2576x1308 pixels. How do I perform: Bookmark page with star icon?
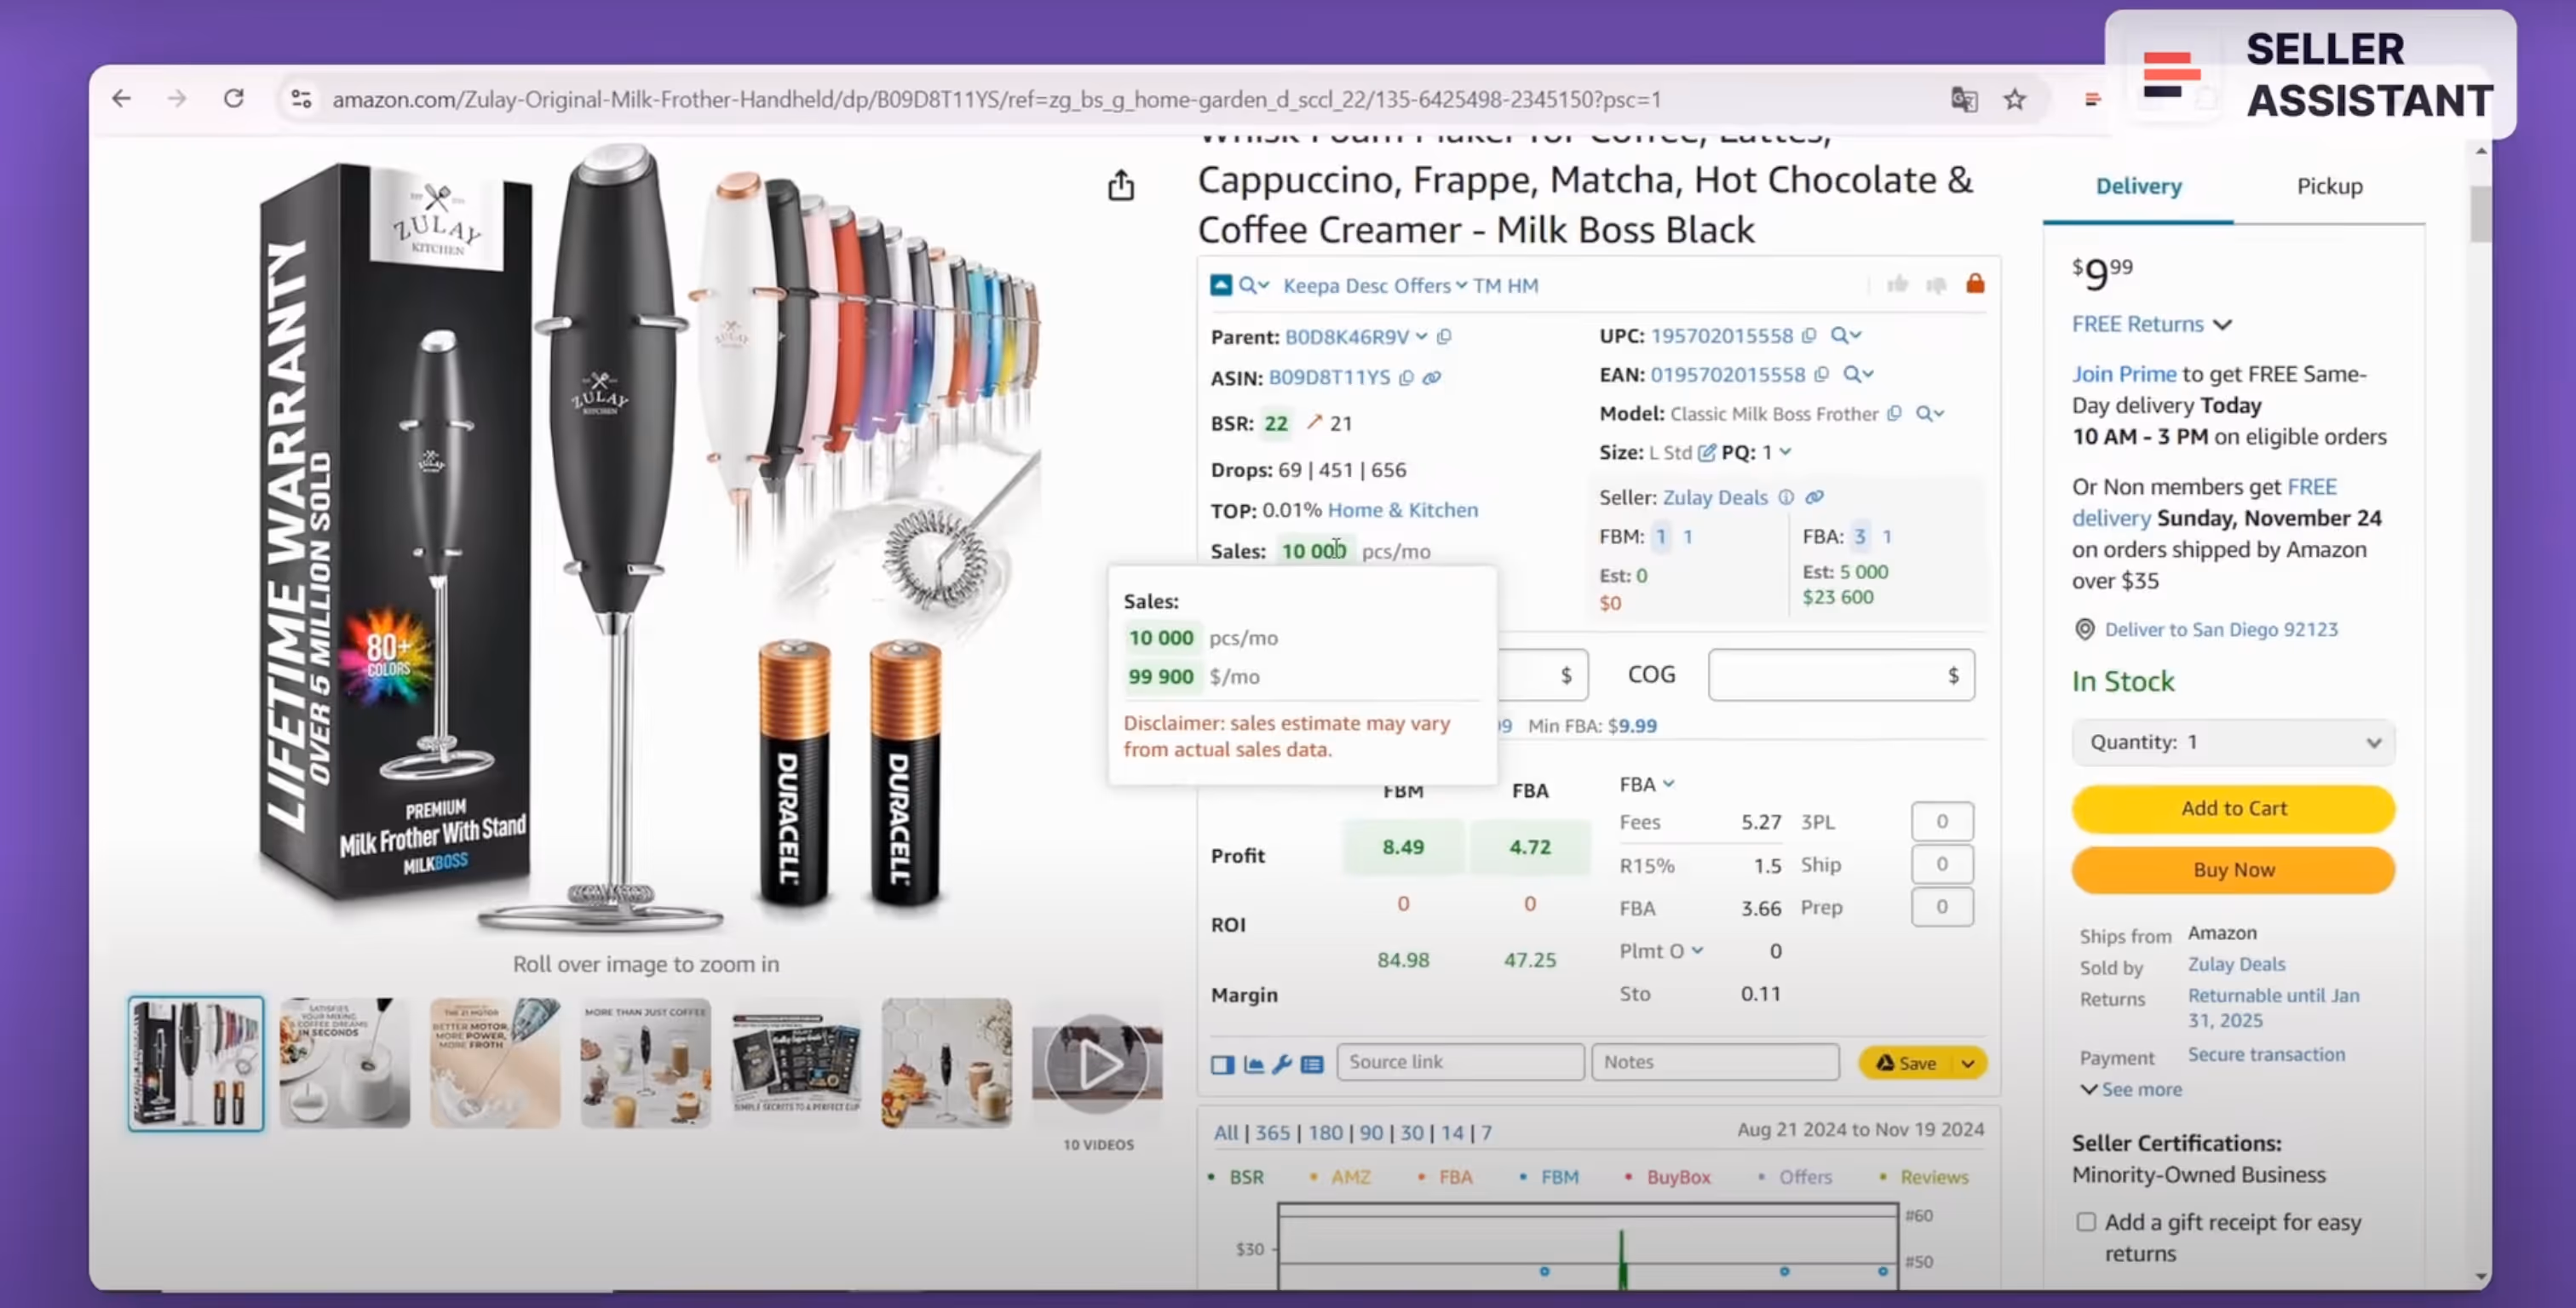2014,99
